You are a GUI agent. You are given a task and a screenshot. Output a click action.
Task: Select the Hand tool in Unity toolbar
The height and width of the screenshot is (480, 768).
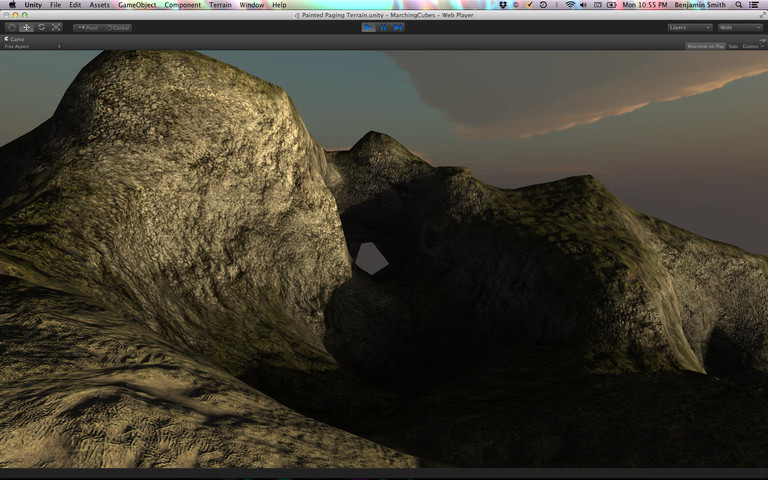pos(12,27)
